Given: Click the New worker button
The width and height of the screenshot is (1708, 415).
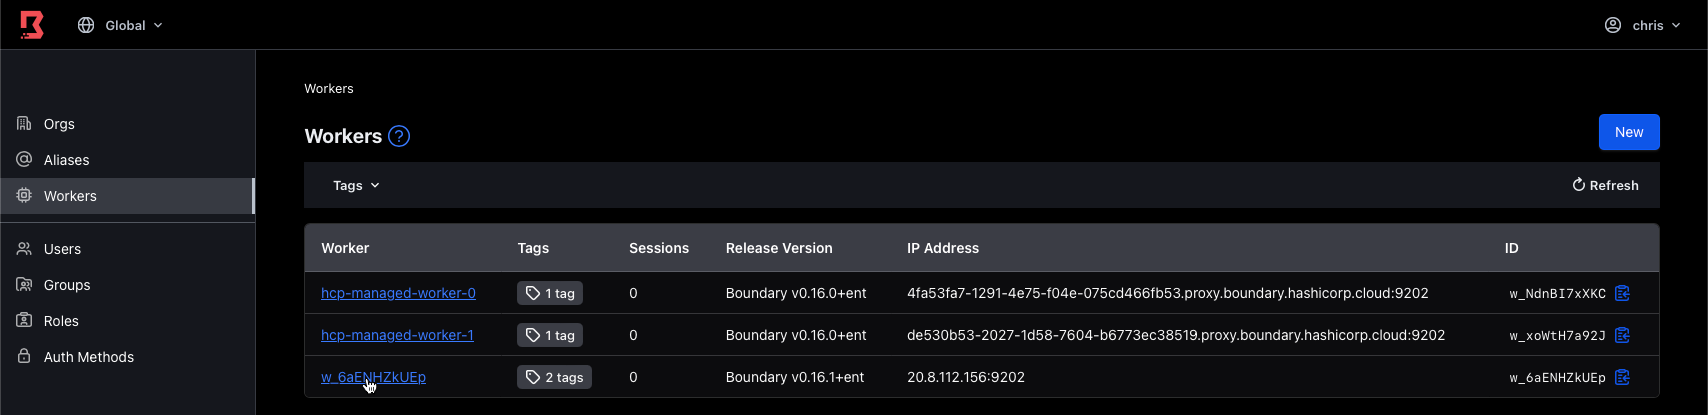Looking at the screenshot, I should (x=1628, y=132).
